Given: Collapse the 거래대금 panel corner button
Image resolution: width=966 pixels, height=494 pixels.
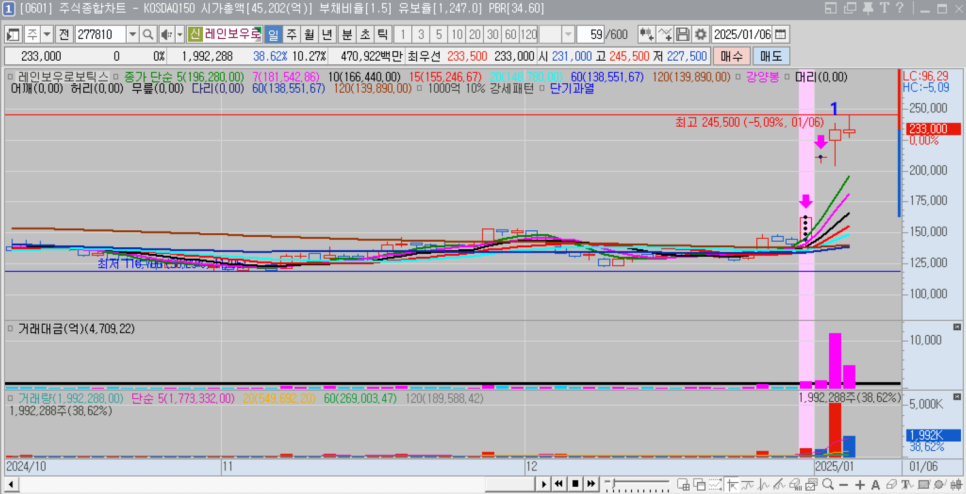Looking at the screenshot, I should coord(957,327).
